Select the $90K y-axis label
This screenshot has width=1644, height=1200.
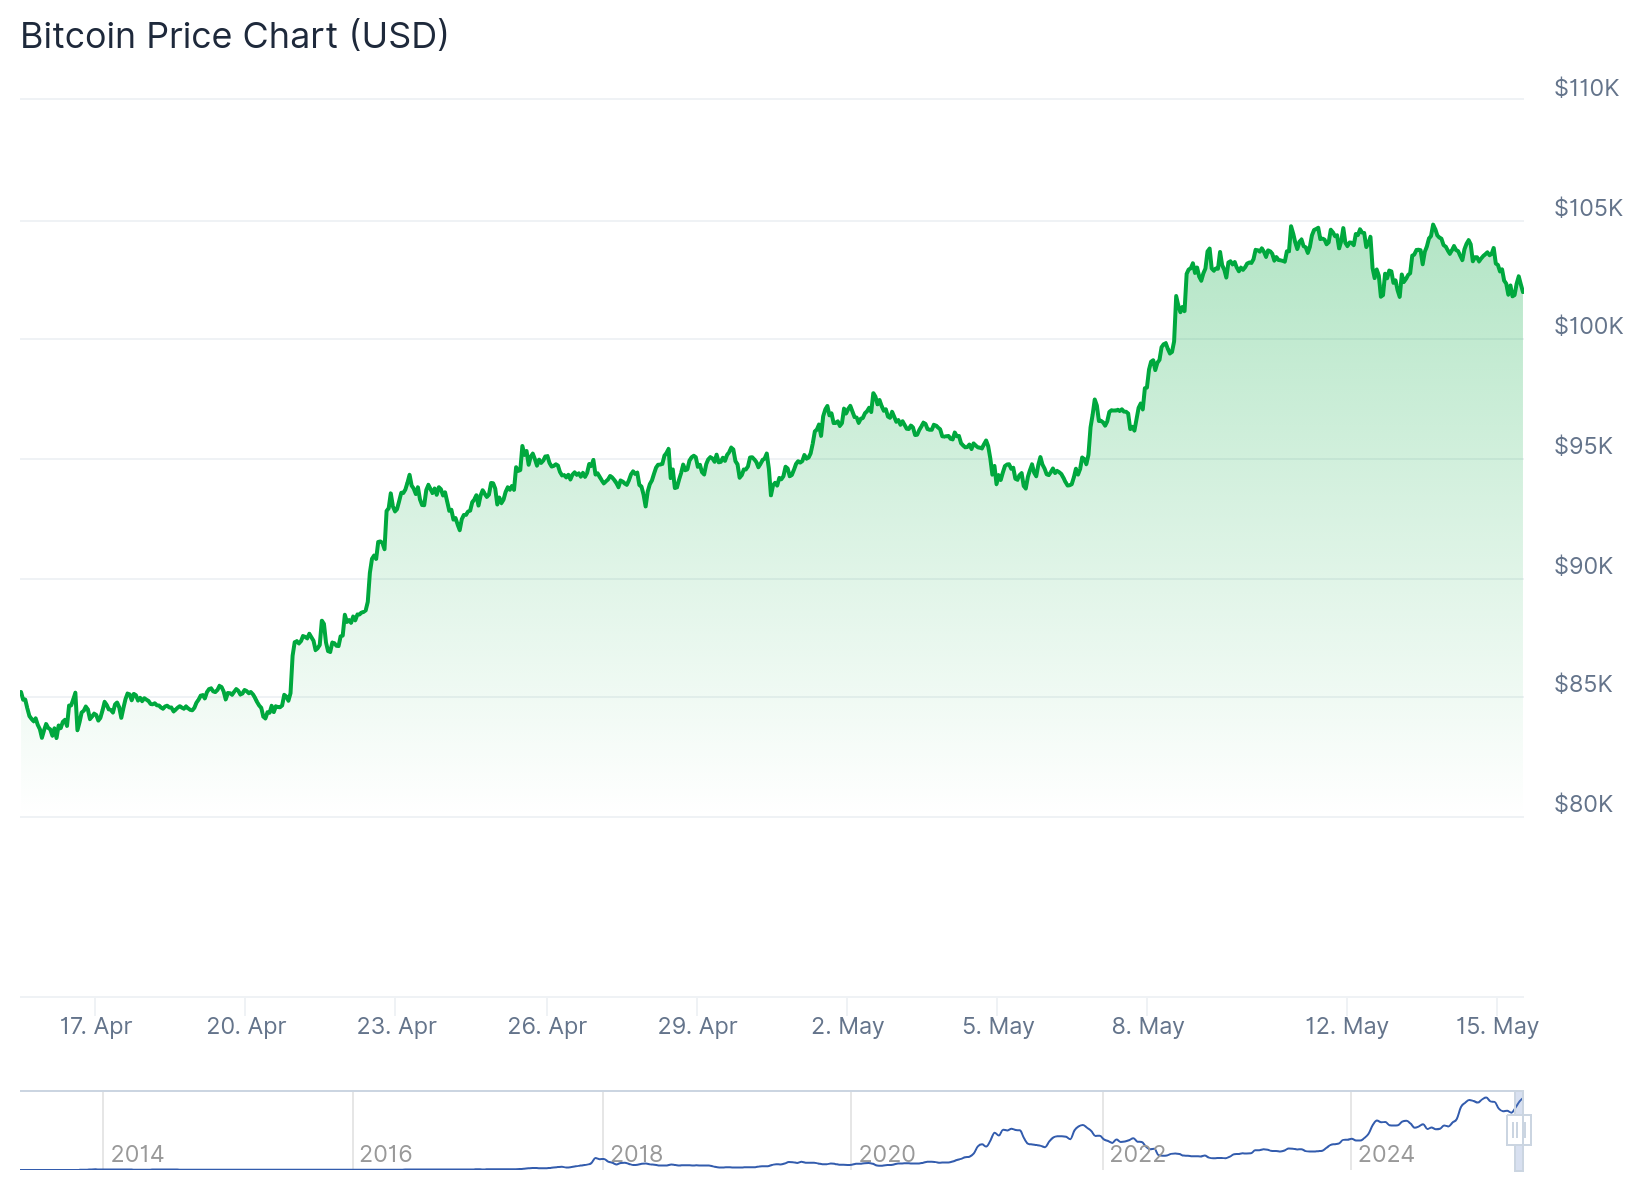1583,566
